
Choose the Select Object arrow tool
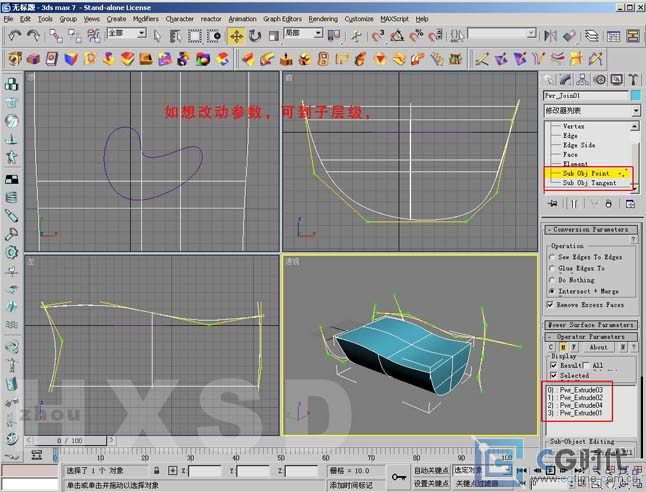(157, 36)
